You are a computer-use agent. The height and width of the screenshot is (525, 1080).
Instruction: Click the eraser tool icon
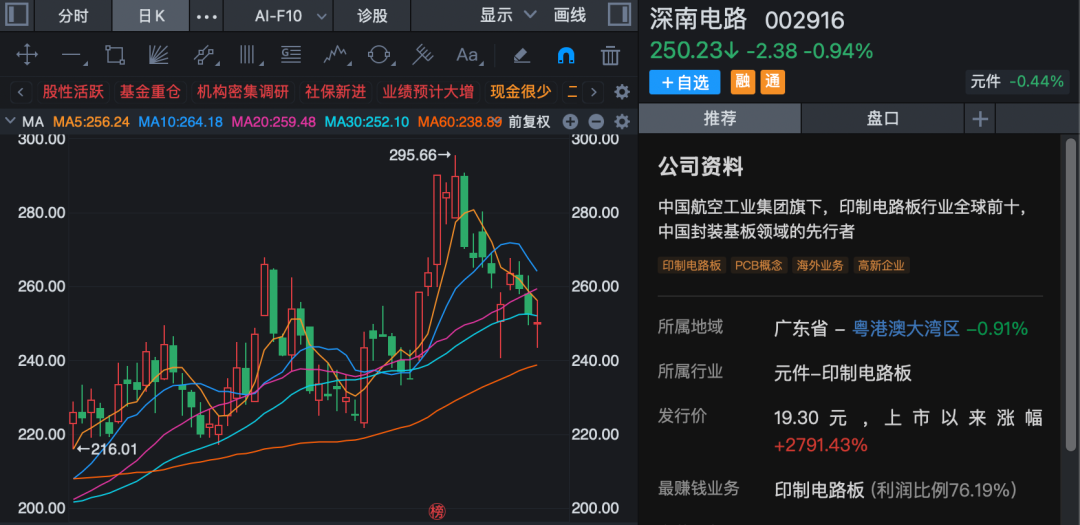[x=521, y=54]
